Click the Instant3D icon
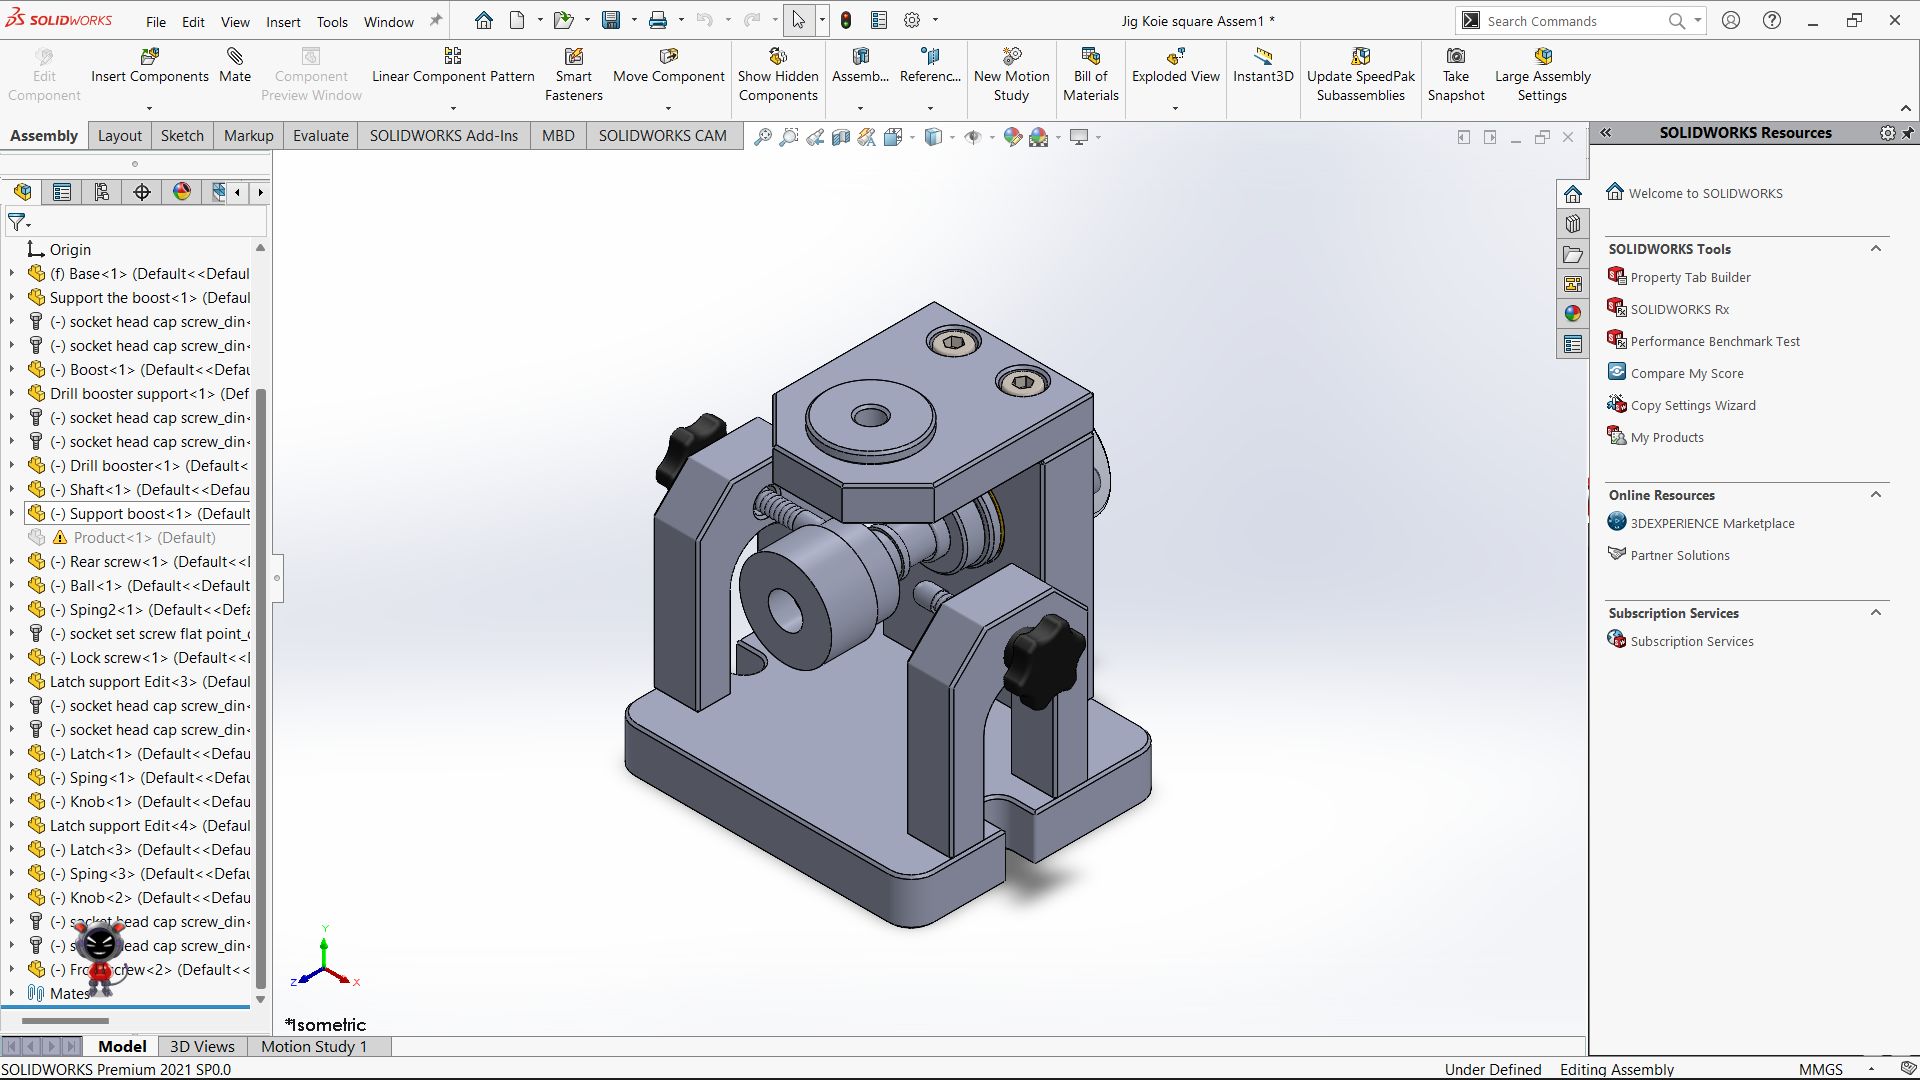 [x=1263, y=57]
